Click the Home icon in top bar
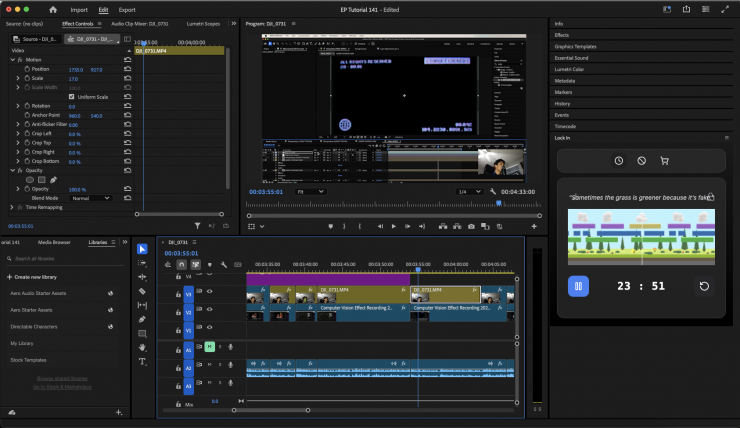740x428 pixels. click(52, 9)
